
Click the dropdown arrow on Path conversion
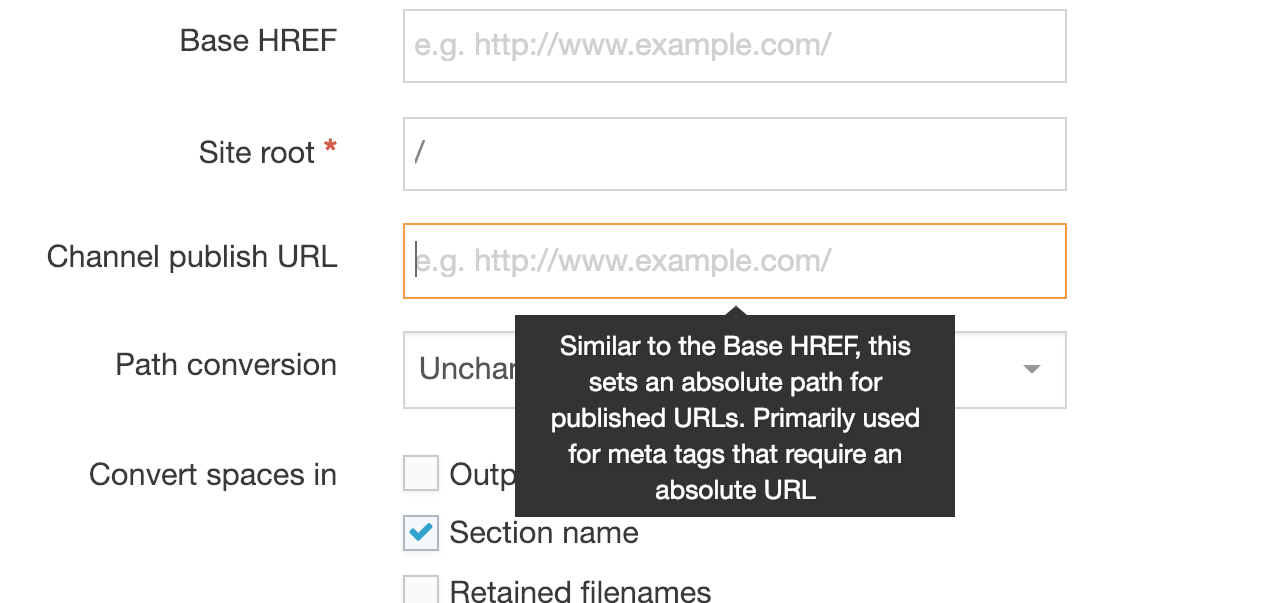click(1031, 369)
